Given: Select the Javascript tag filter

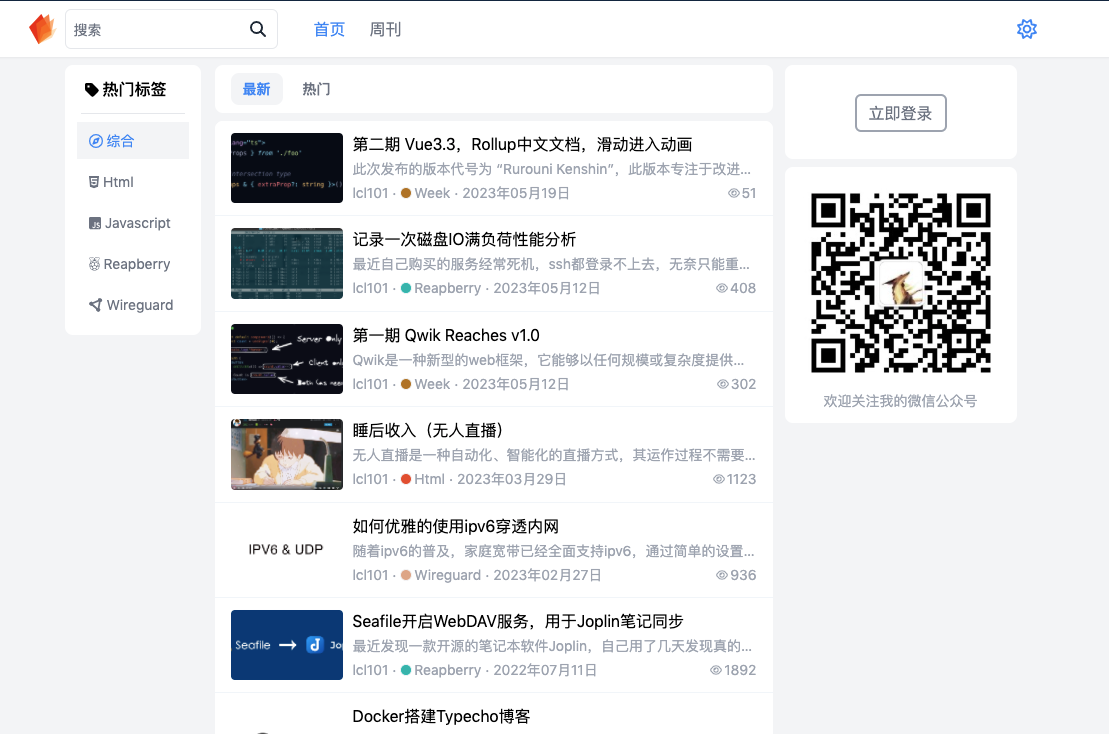Looking at the screenshot, I should coord(133,223).
